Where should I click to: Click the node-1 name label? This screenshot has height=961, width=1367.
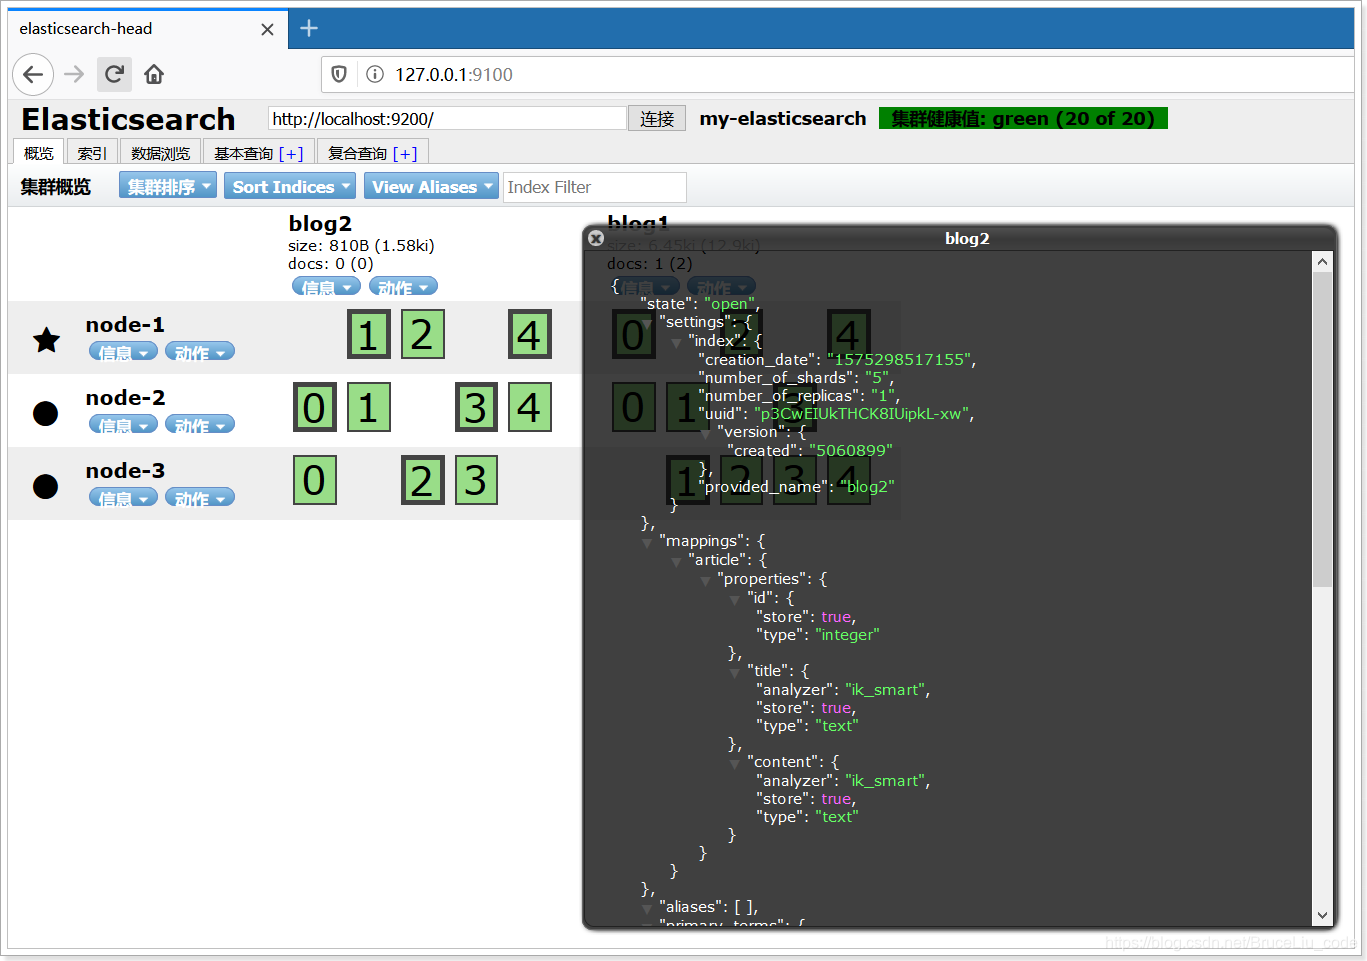[125, 324]
